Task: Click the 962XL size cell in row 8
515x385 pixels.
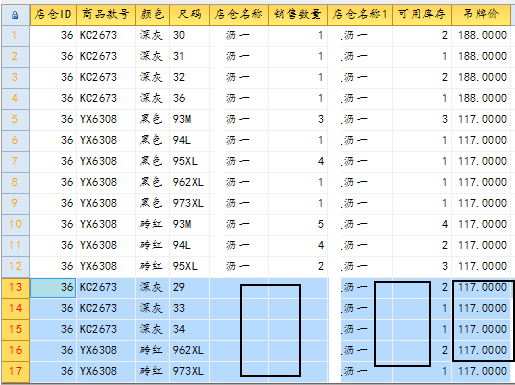Action: pos(189,182)
